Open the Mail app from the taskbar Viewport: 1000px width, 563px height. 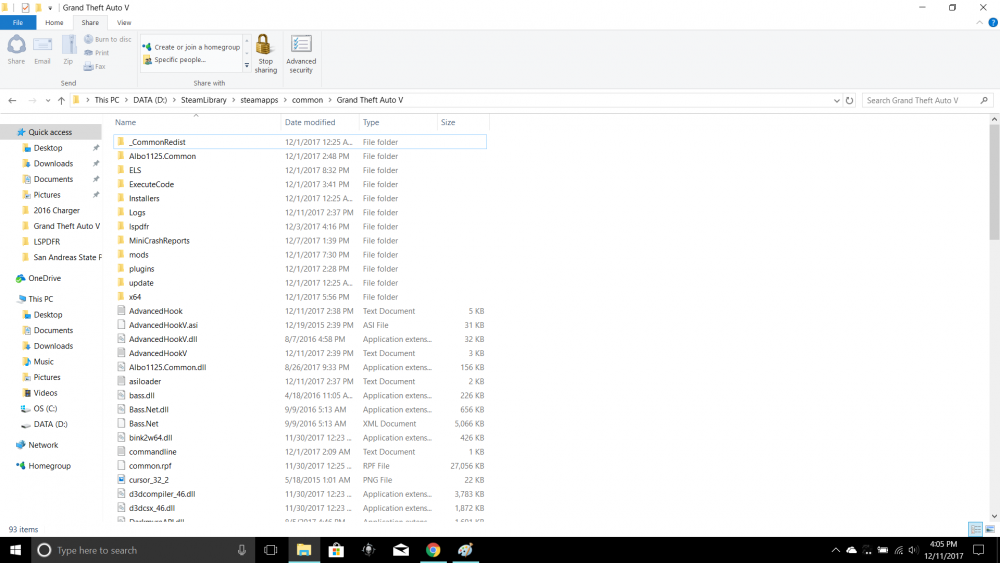(401, 550)
